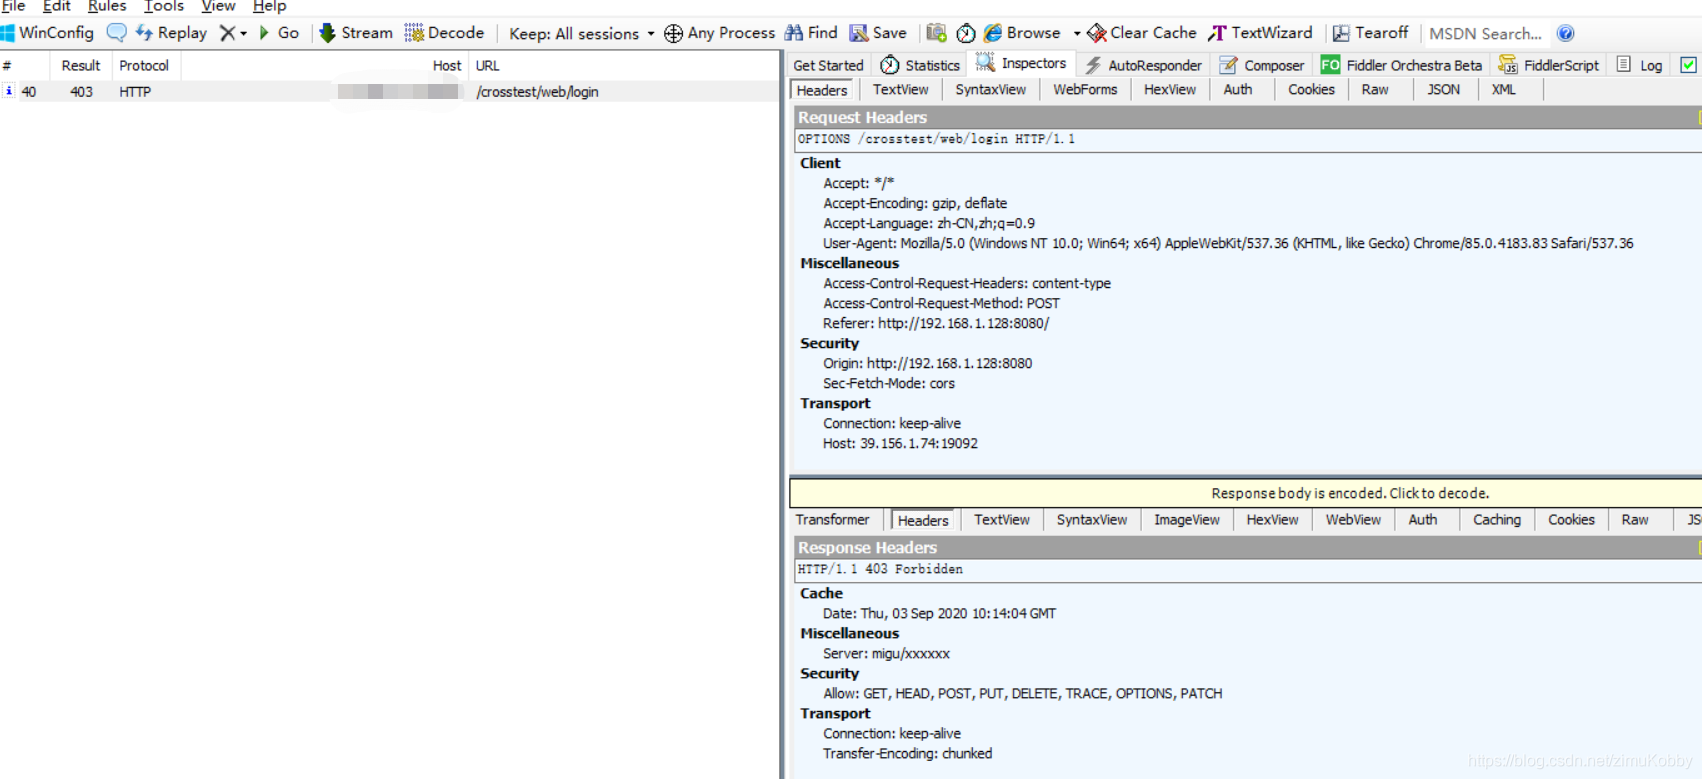Open the Help menu

(269, 6)
